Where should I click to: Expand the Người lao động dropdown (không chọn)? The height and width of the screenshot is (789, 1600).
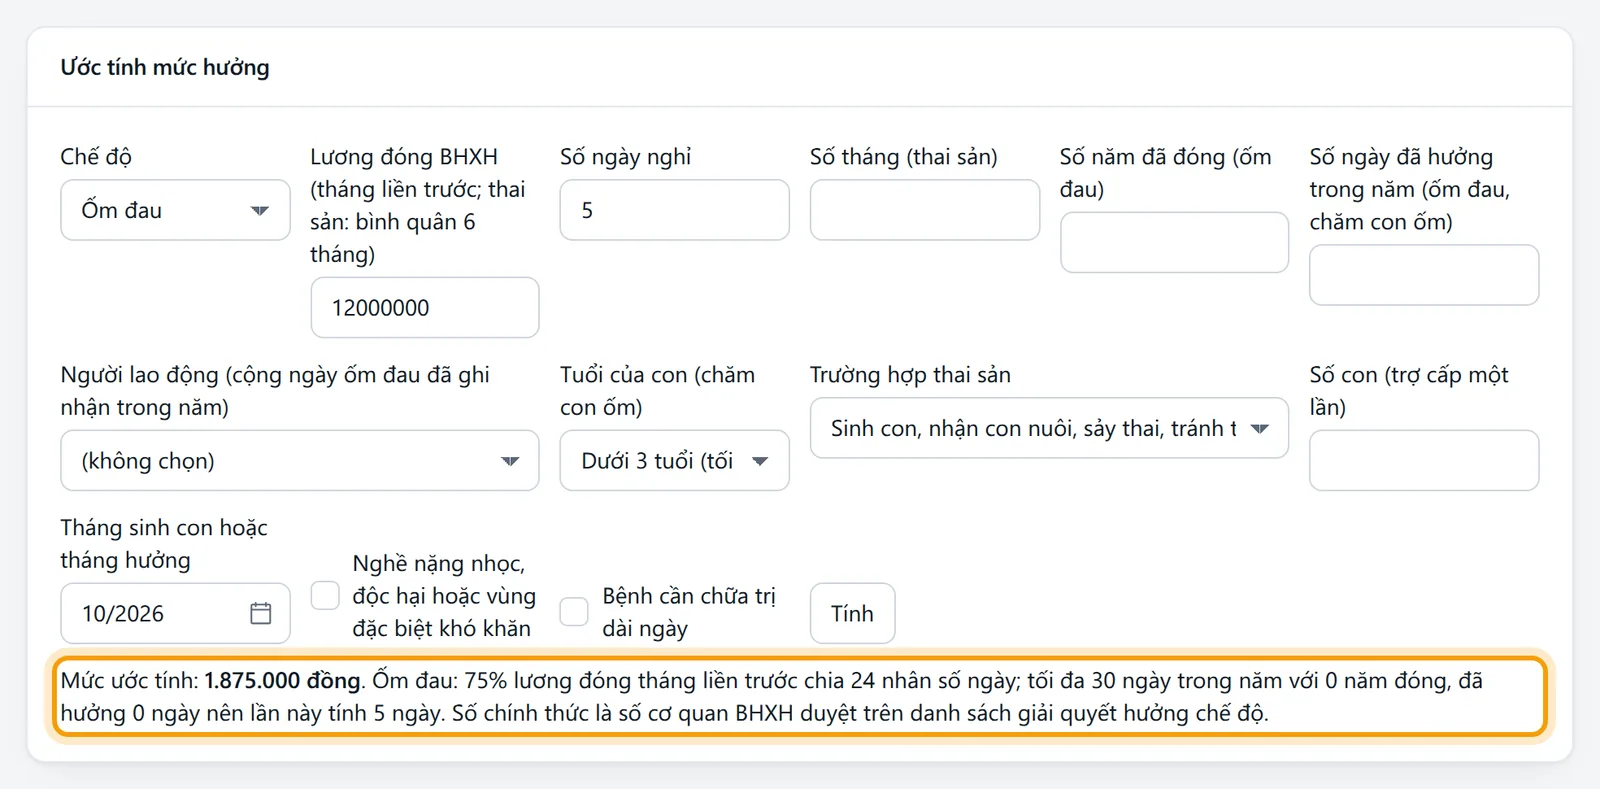click(x=300, y=460)
